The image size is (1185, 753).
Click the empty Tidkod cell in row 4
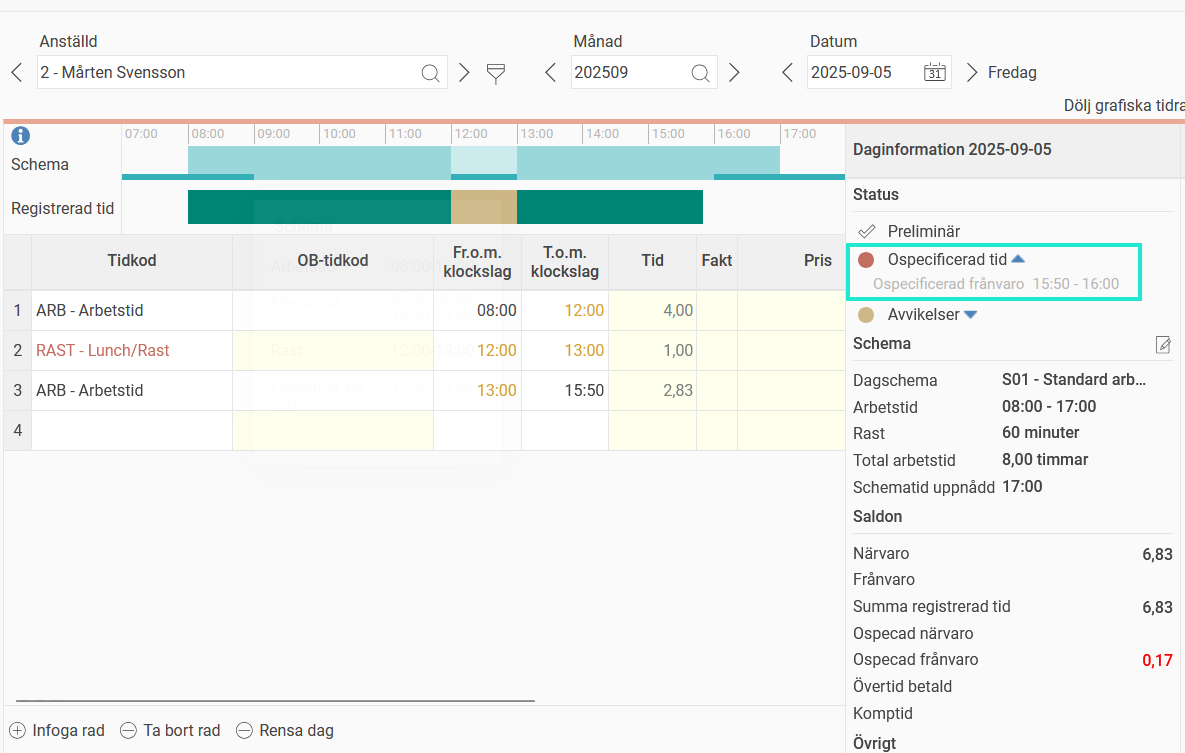132,430
